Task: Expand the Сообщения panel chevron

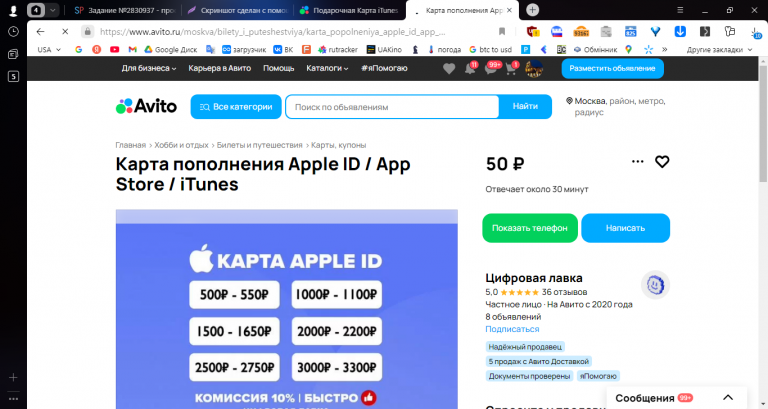Action: click(728, 397)
